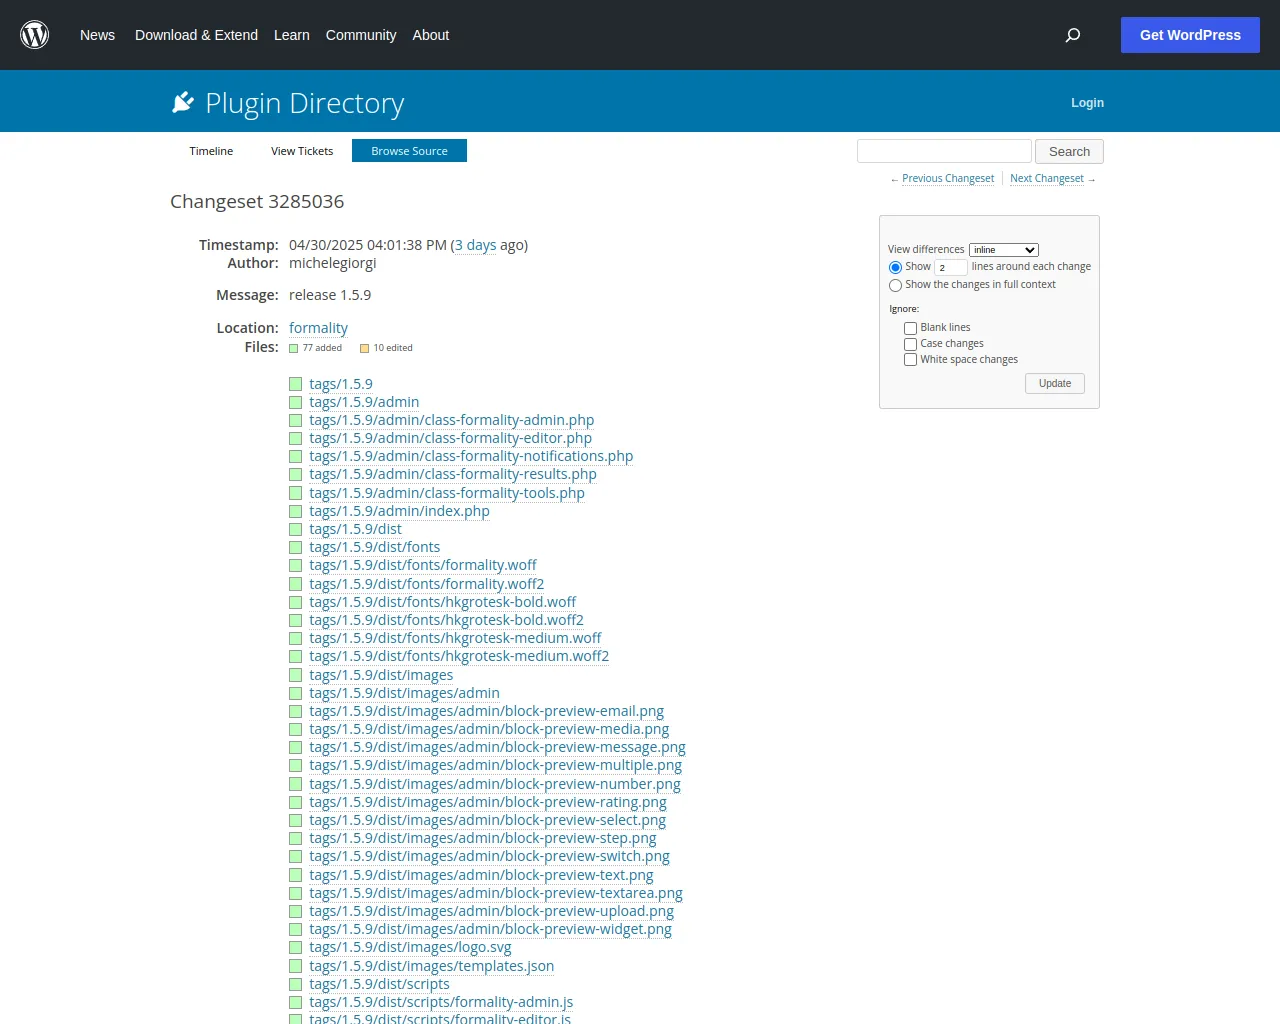This screenshot has height=1024, width=1280.
Task: Click the green '77 added' legend swatch
Action: (294, 348)
